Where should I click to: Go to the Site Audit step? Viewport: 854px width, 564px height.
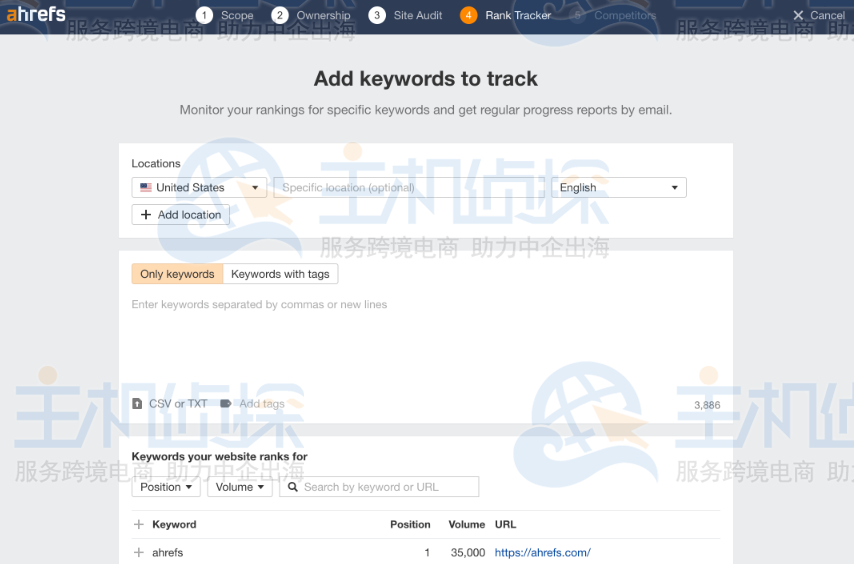417,15
